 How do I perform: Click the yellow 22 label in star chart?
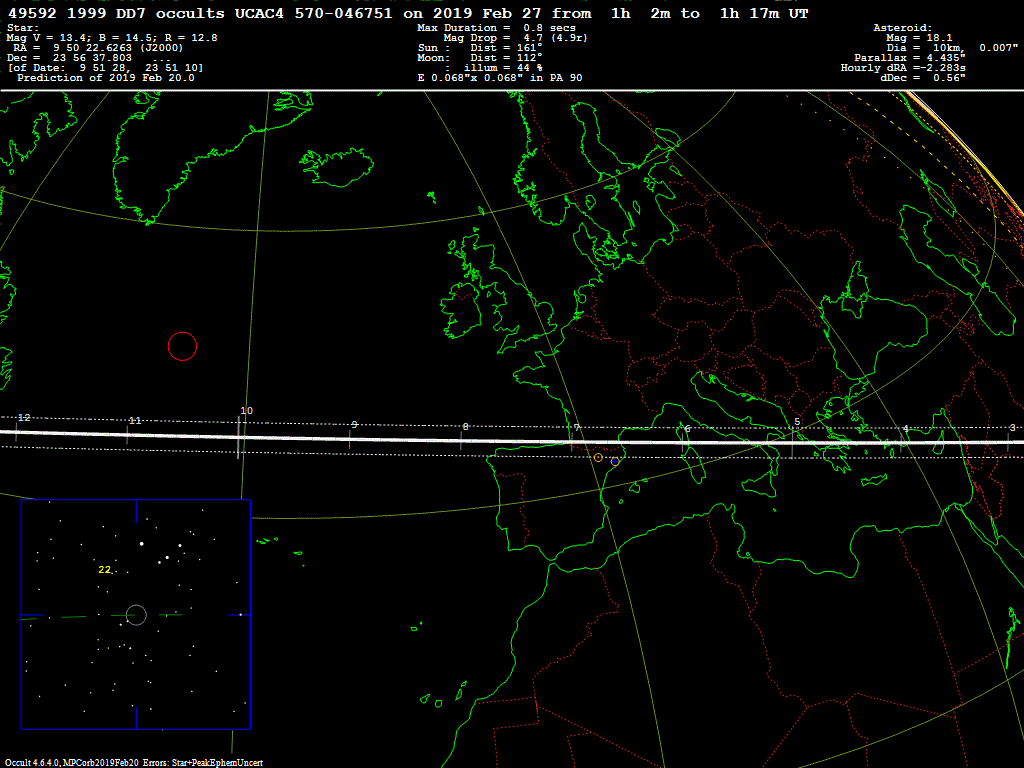[x=104, y=569]
